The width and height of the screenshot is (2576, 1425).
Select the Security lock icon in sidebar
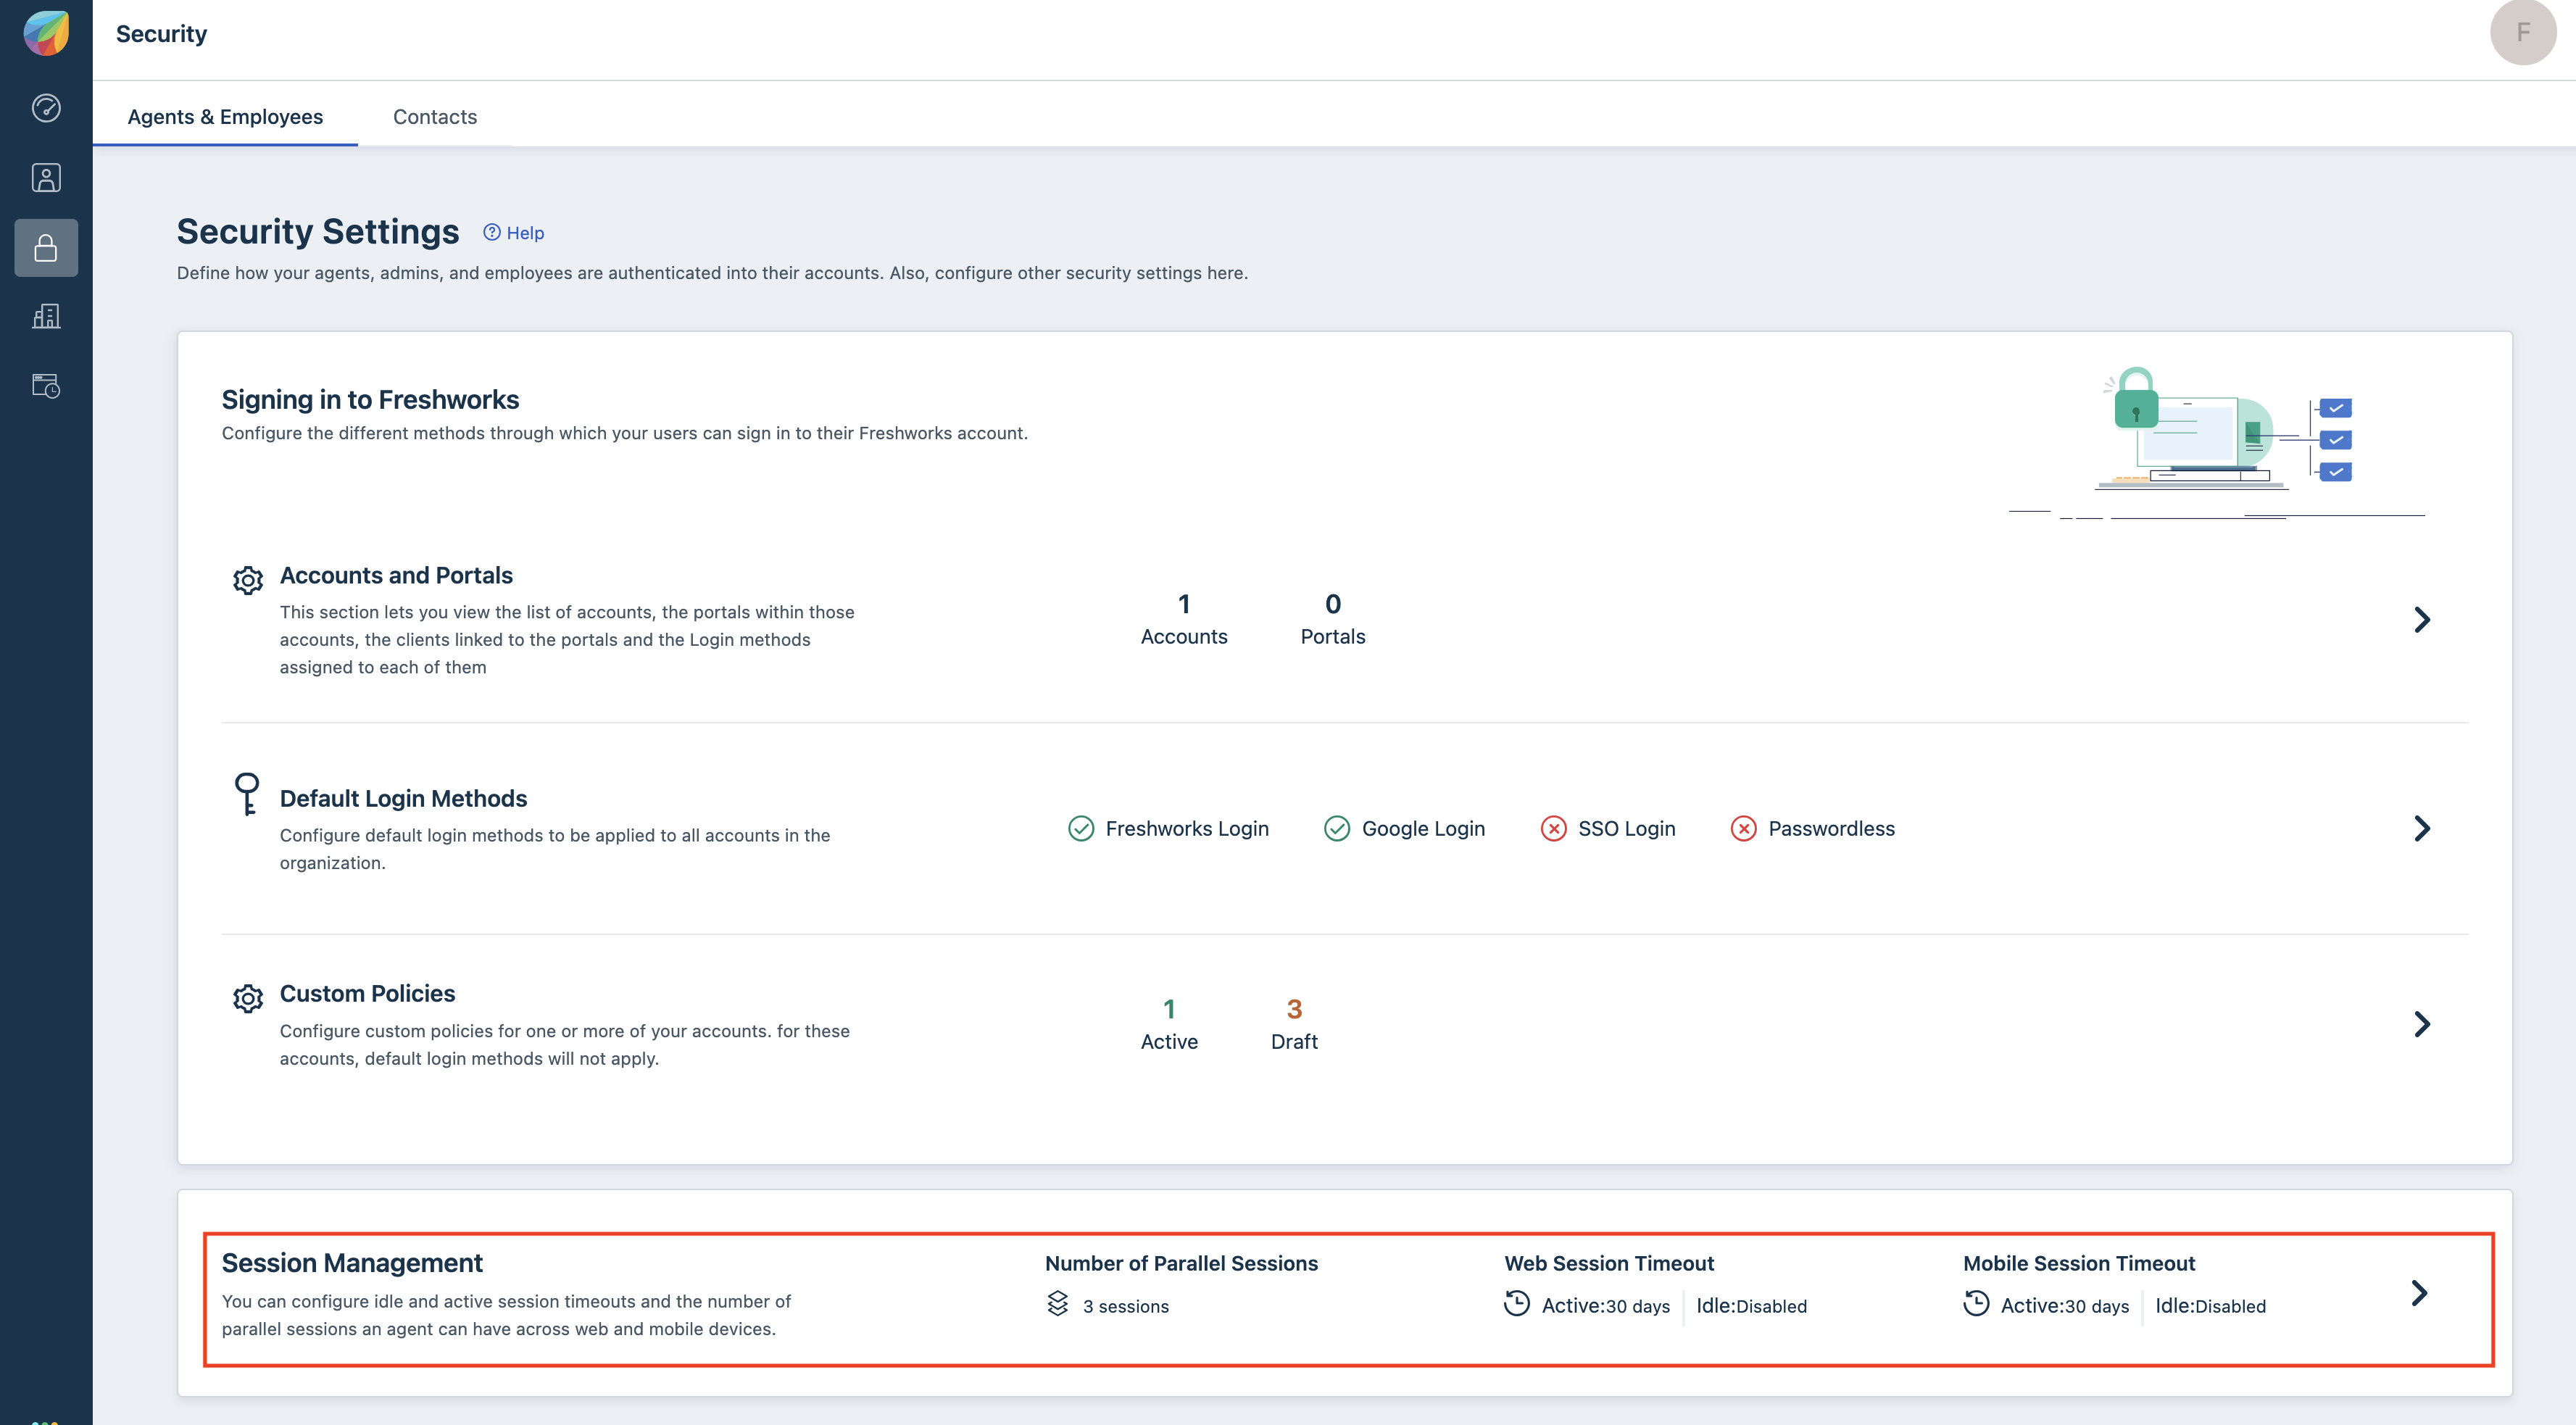46,248
